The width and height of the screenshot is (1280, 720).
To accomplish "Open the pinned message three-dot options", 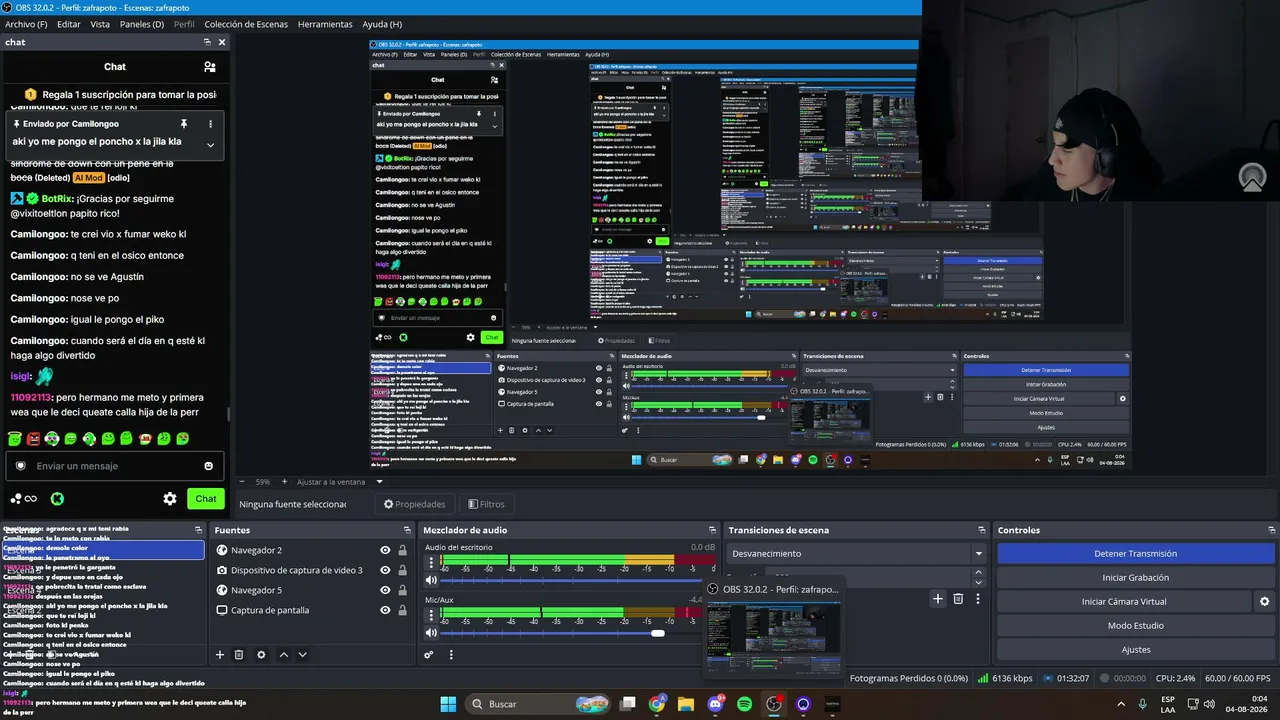I will tap(210, 124).
